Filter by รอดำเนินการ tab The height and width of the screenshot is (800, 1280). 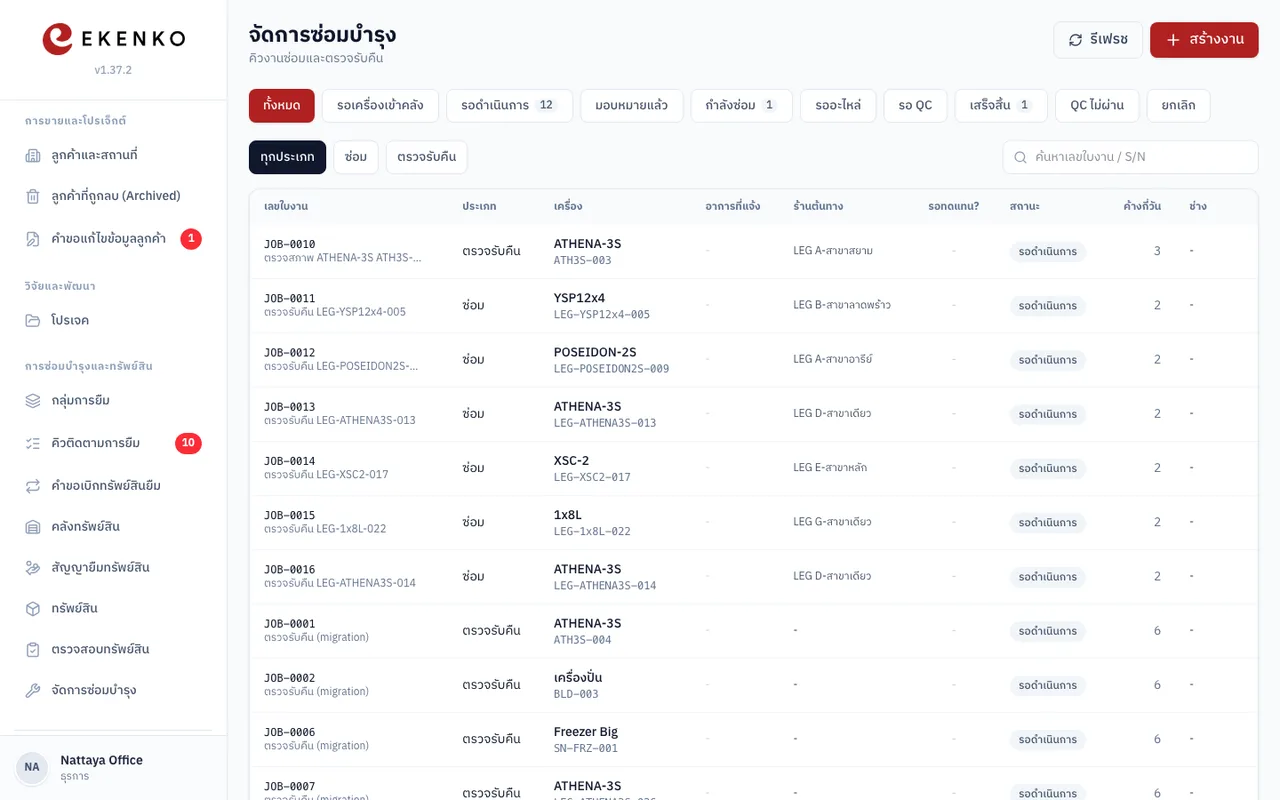point(509,106)
